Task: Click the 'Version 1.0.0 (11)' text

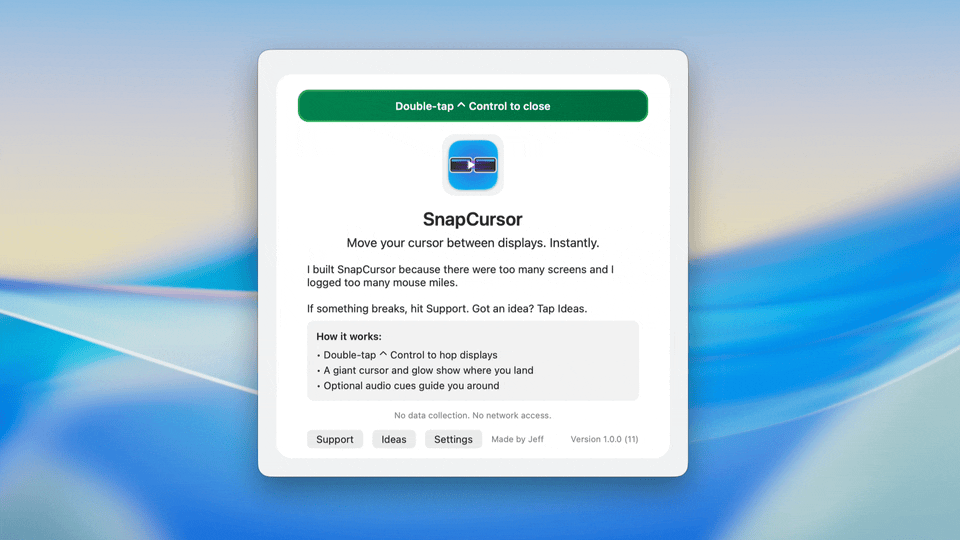Action: click(x=604, y=439)
